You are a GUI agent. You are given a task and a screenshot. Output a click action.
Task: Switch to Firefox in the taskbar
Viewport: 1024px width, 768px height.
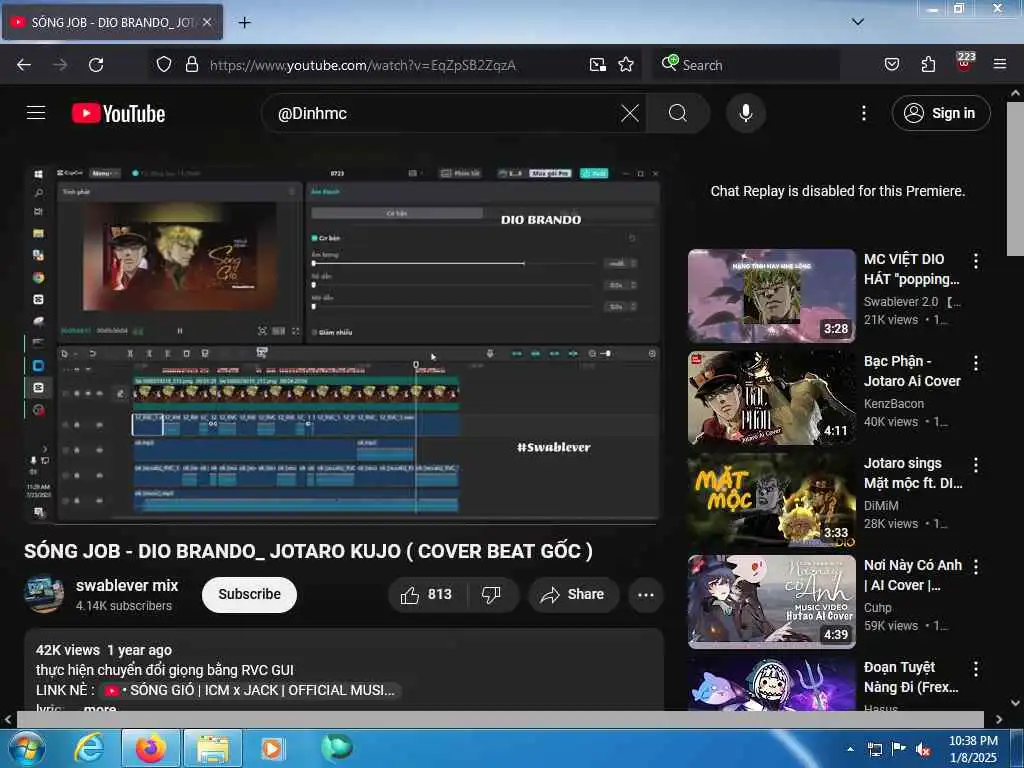pos(150,748)
